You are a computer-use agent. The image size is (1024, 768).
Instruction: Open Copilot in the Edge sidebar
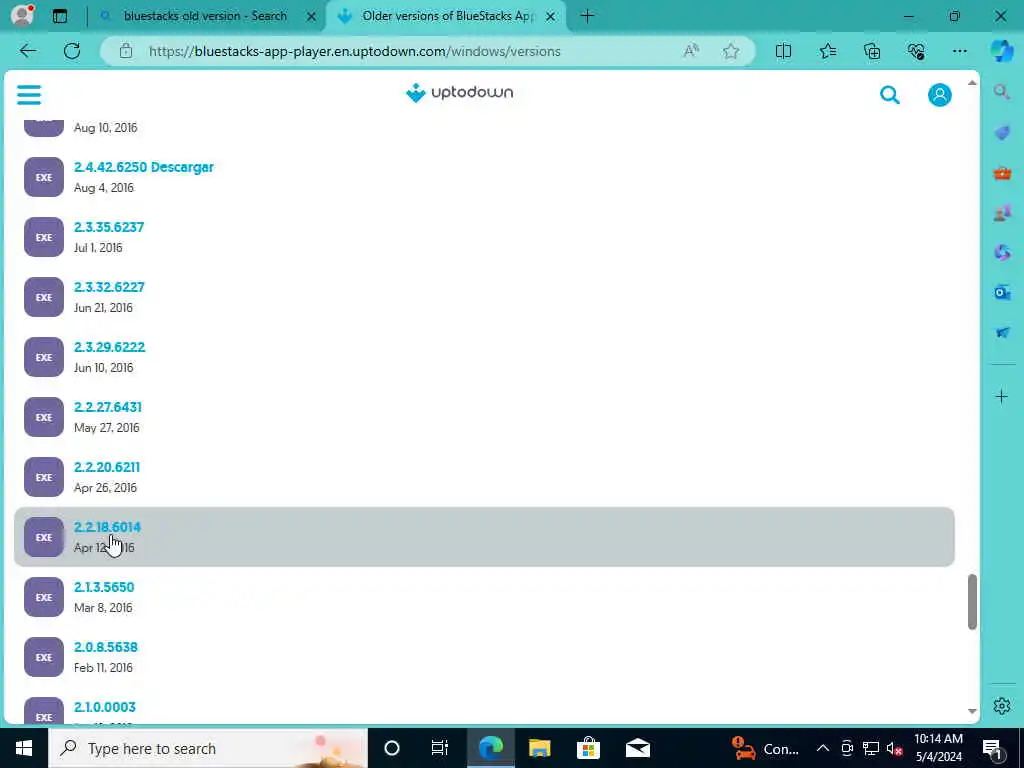[x=1001, y=51]
